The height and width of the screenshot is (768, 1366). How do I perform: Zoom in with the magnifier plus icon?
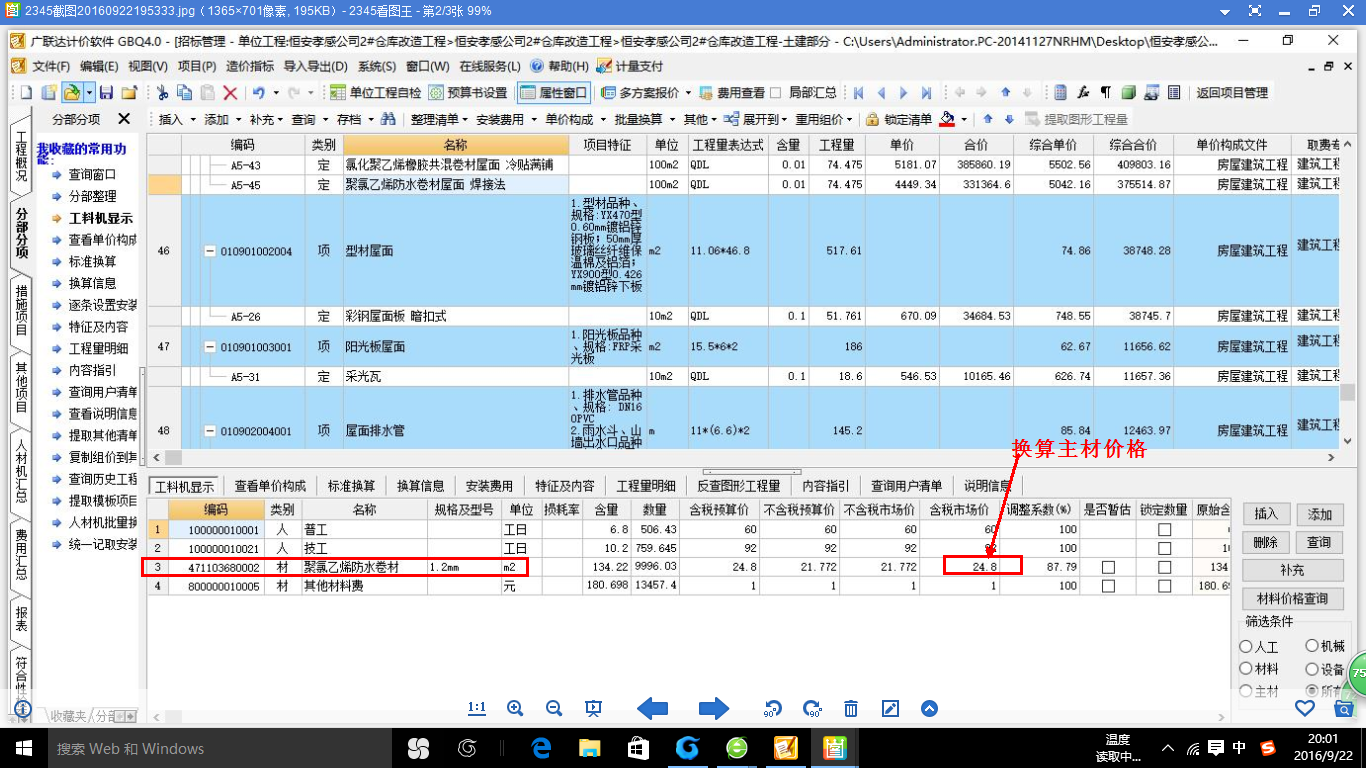point(515,708)
